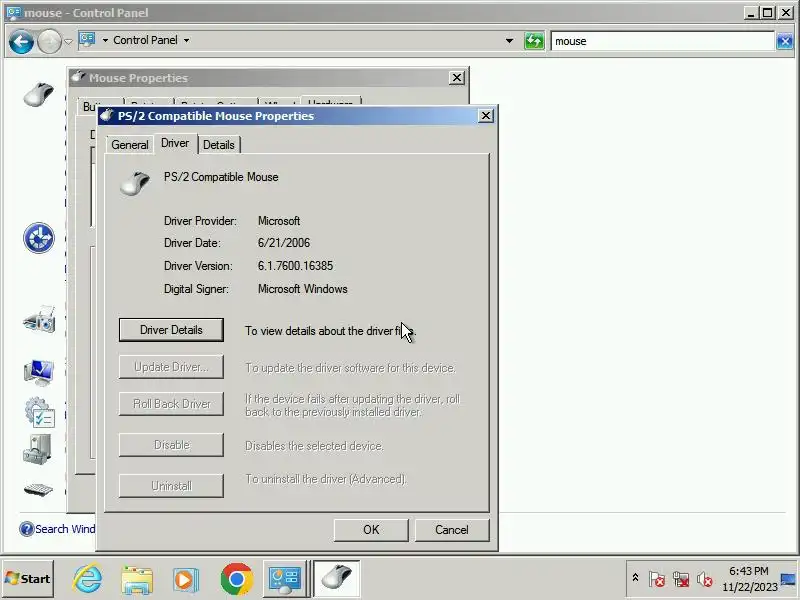Click OK in PS/2 Compatible Mouse Properties
This screenshot has height=600, width=800.
click(371, 530)
